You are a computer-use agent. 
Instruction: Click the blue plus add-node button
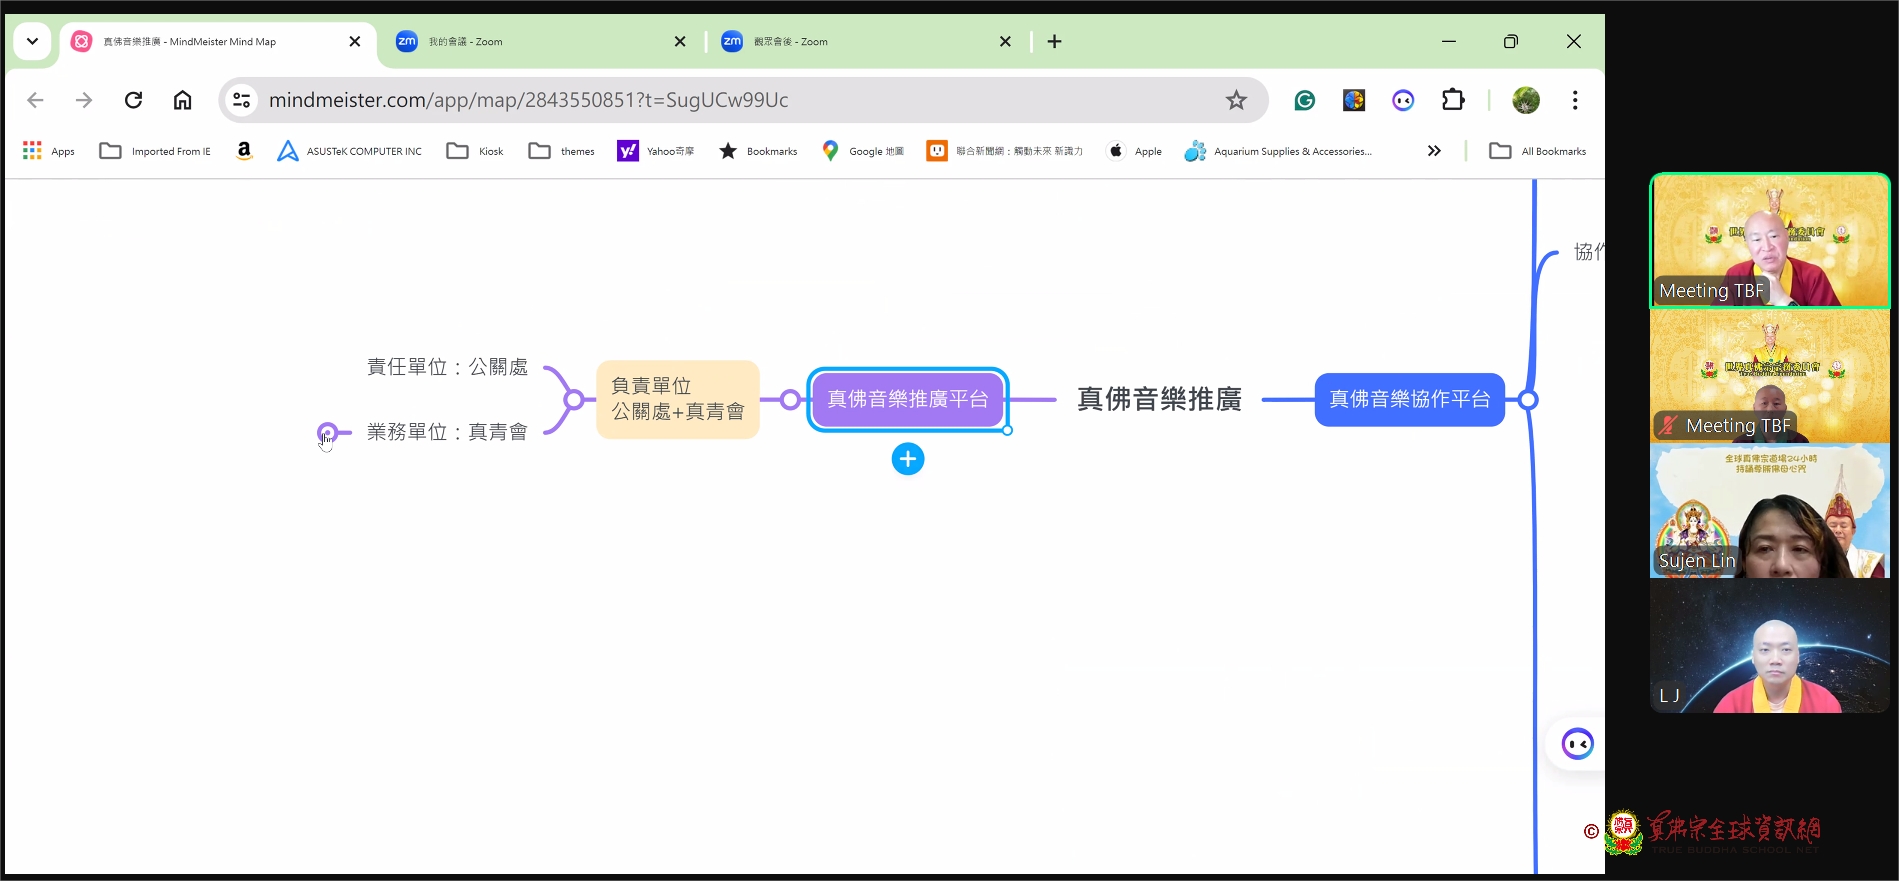pyautogui.click(x=907, y=459)
